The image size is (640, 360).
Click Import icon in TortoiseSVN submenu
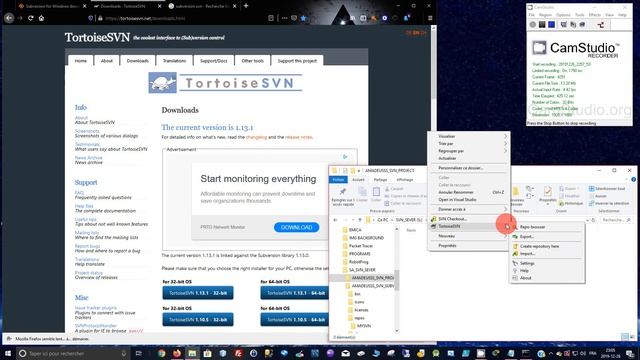tap(515, 254)
